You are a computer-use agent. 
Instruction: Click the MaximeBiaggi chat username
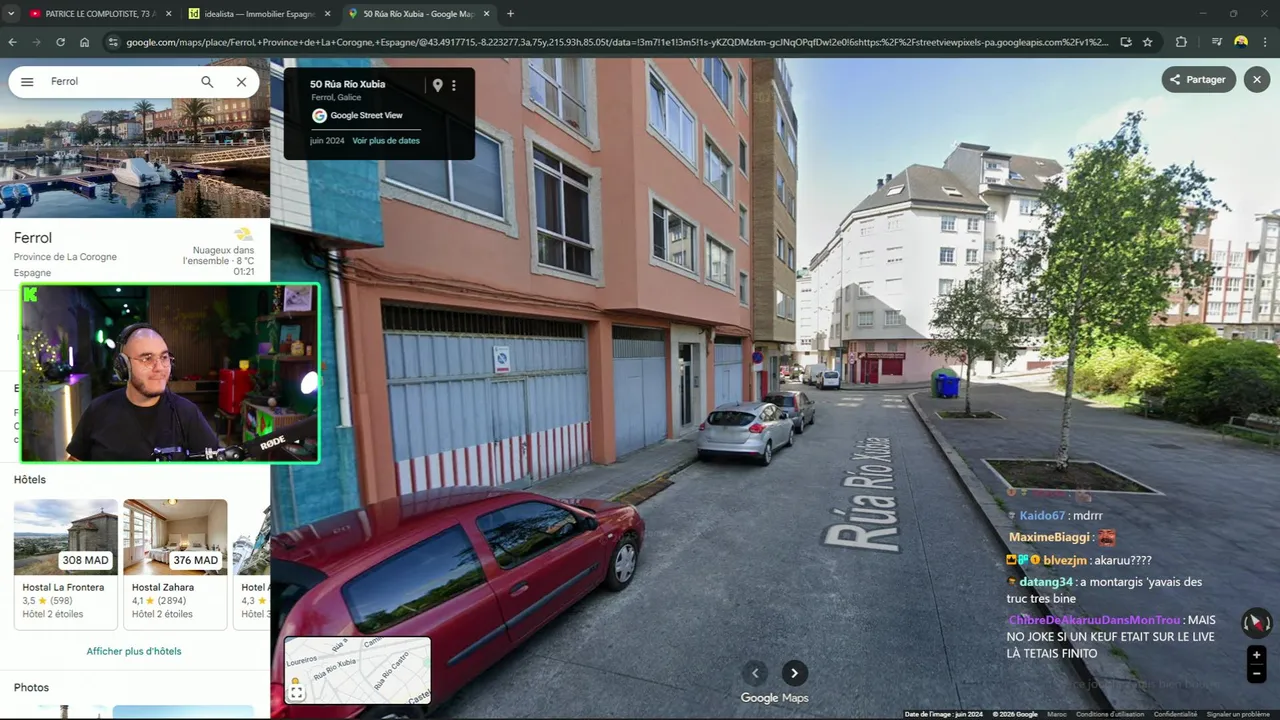pyautogui.click(x=1049, y=538)
